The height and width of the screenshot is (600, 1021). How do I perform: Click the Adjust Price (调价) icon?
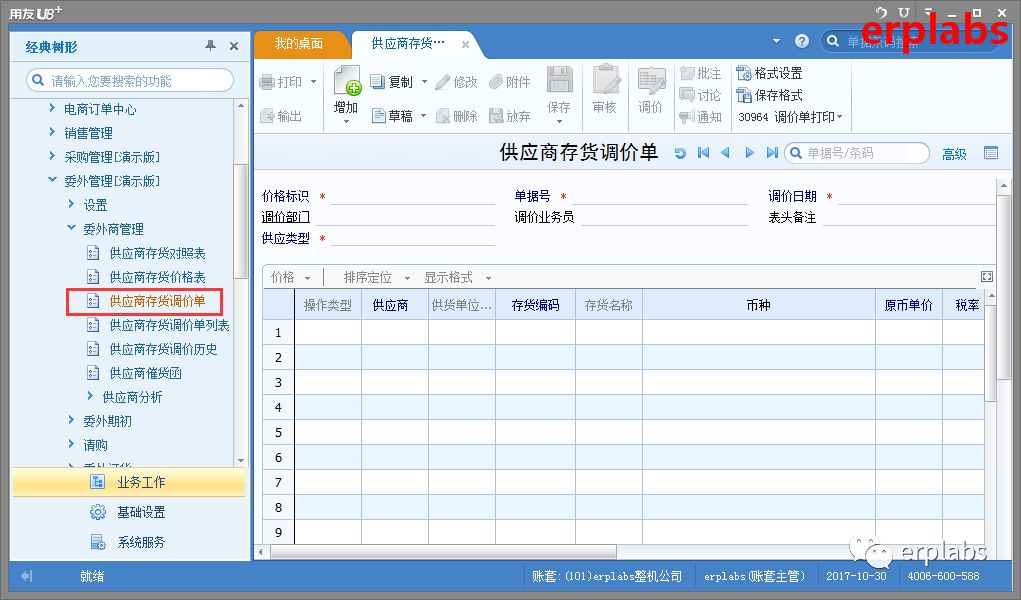(x=651, y=81)
